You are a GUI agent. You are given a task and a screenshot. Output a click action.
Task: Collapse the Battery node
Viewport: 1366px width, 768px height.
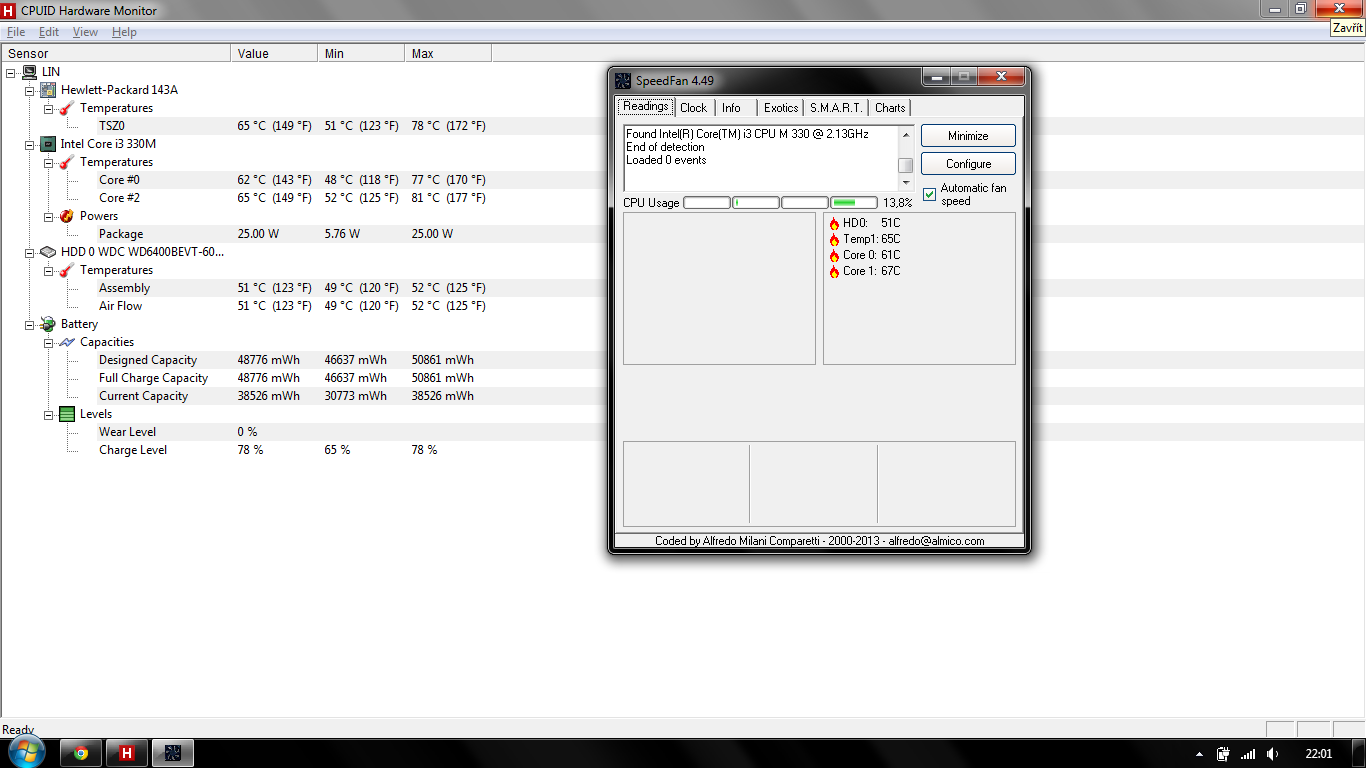click(30, 324)
